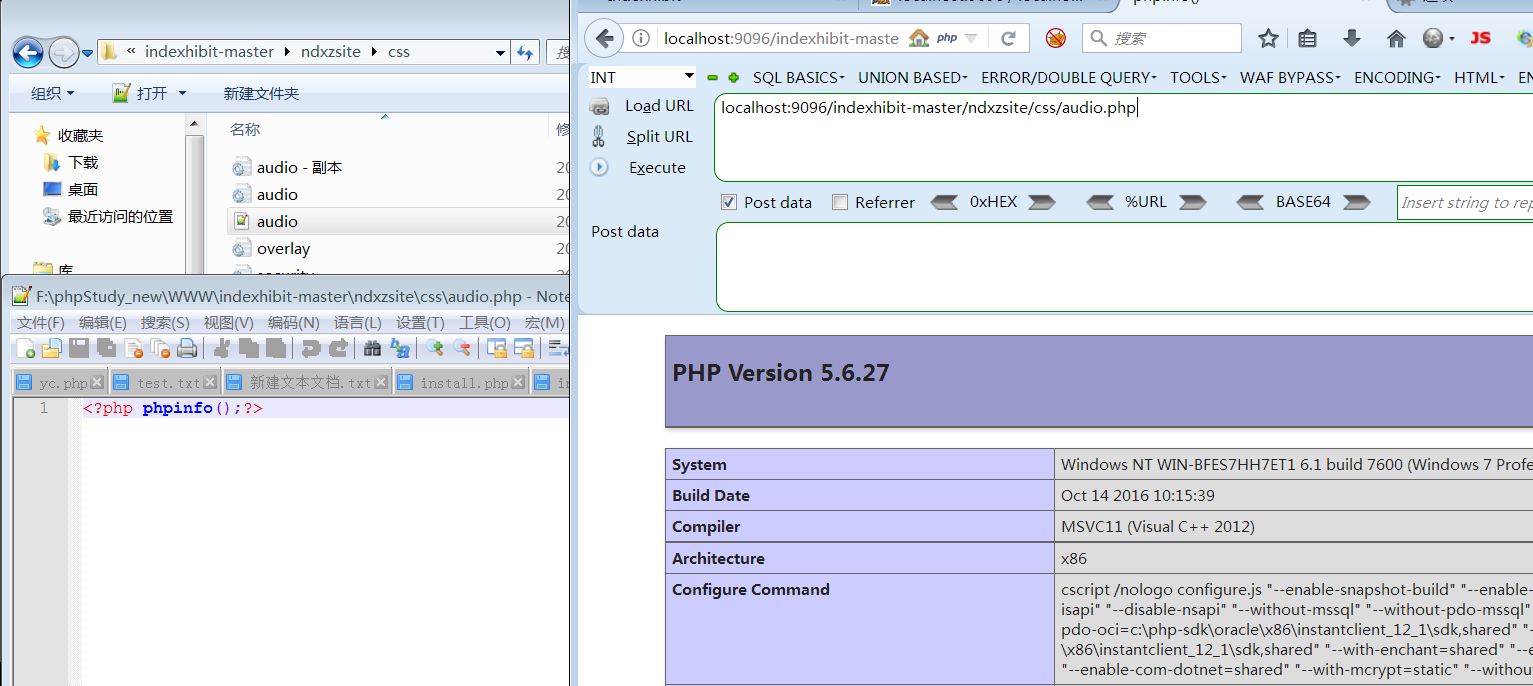This screenshot has height=686, width=1533.
Task: Click the Find binoculars icon in Notepad++
Action: pyautogui.click(x=372, y=348)
